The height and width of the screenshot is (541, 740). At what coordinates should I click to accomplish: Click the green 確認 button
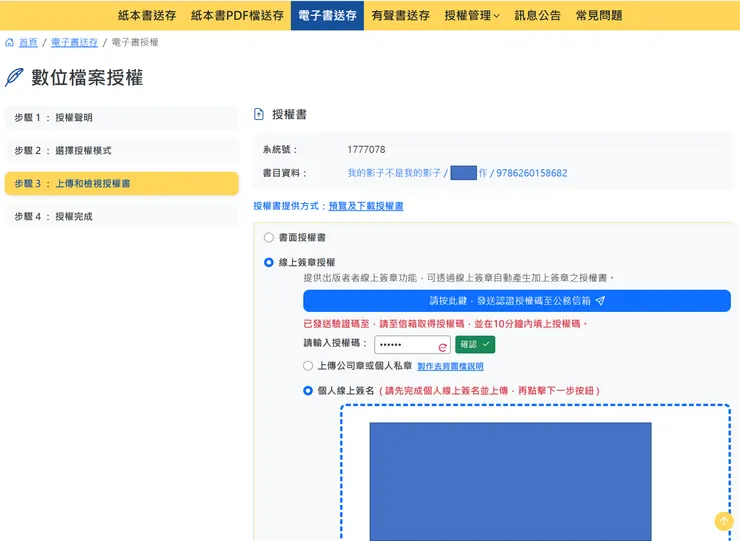pos(475,345)
